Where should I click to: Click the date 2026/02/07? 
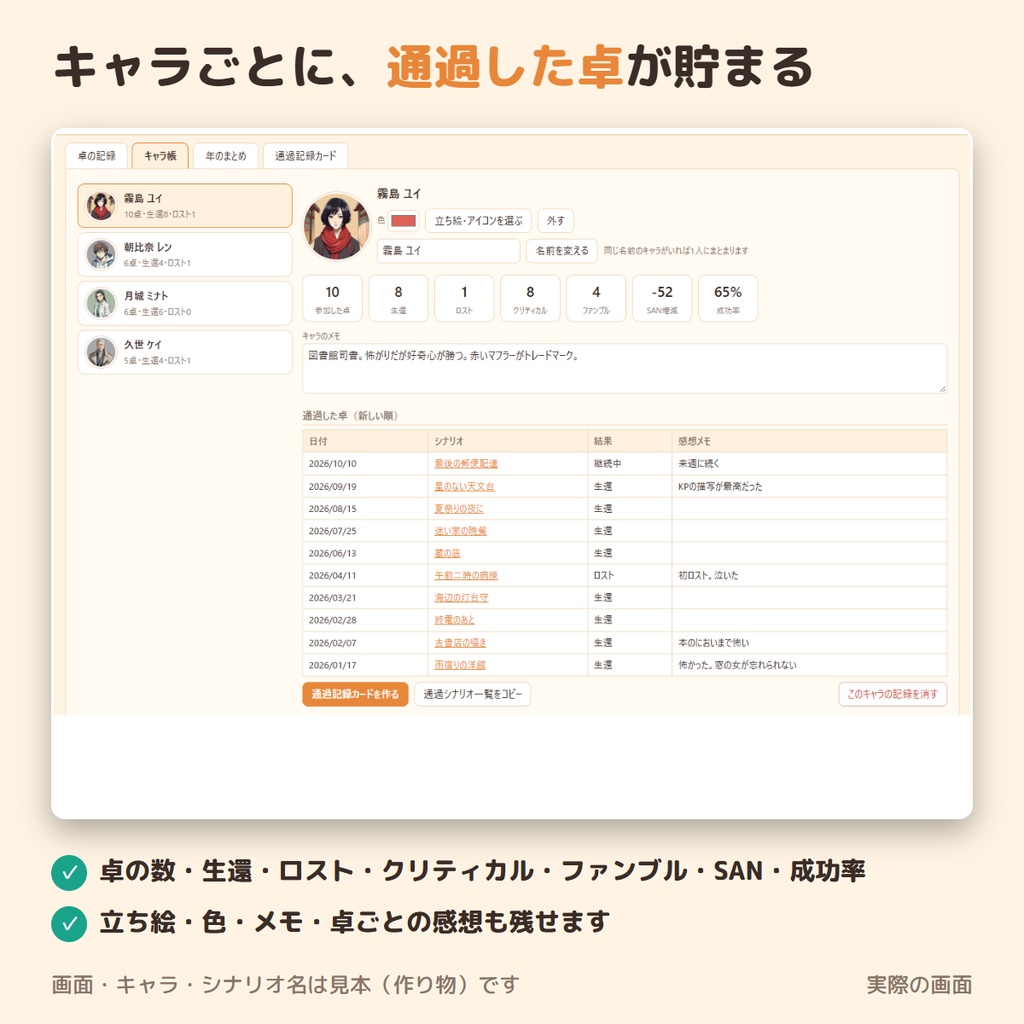point(333,643)
